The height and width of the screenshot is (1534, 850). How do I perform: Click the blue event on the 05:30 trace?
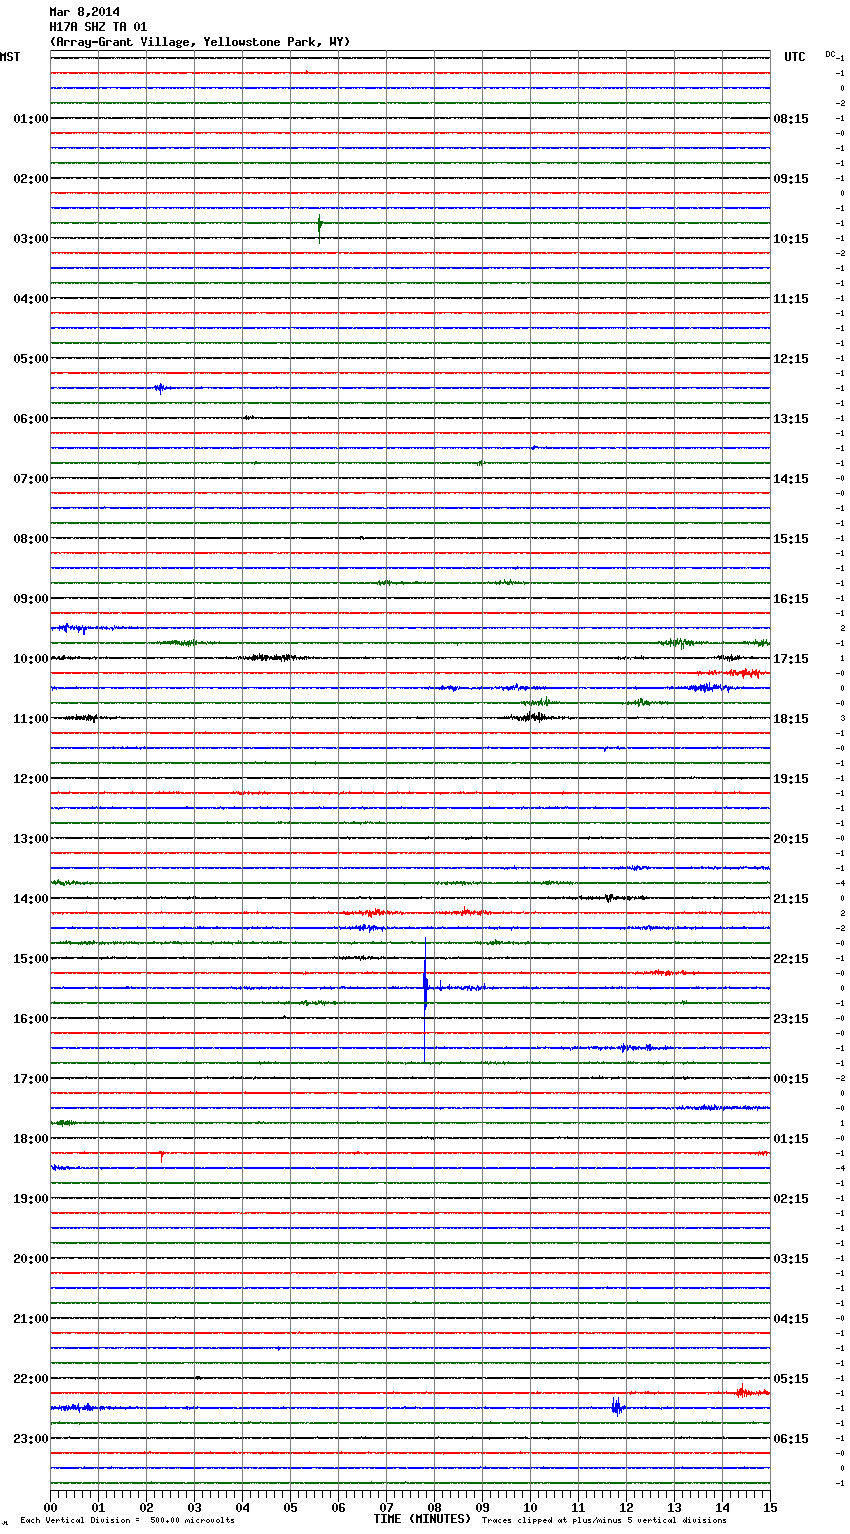point(161,388)
